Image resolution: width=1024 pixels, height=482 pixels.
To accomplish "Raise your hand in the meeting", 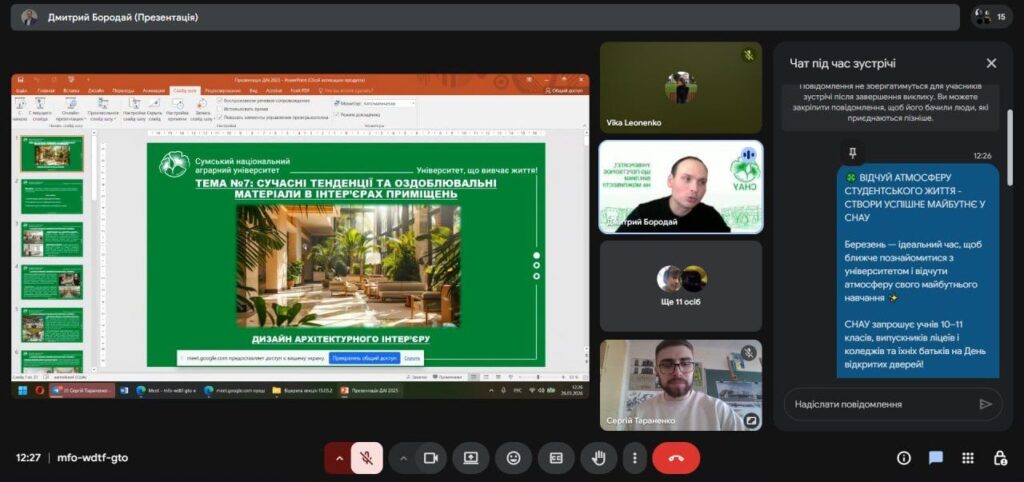I will point(599,458).
